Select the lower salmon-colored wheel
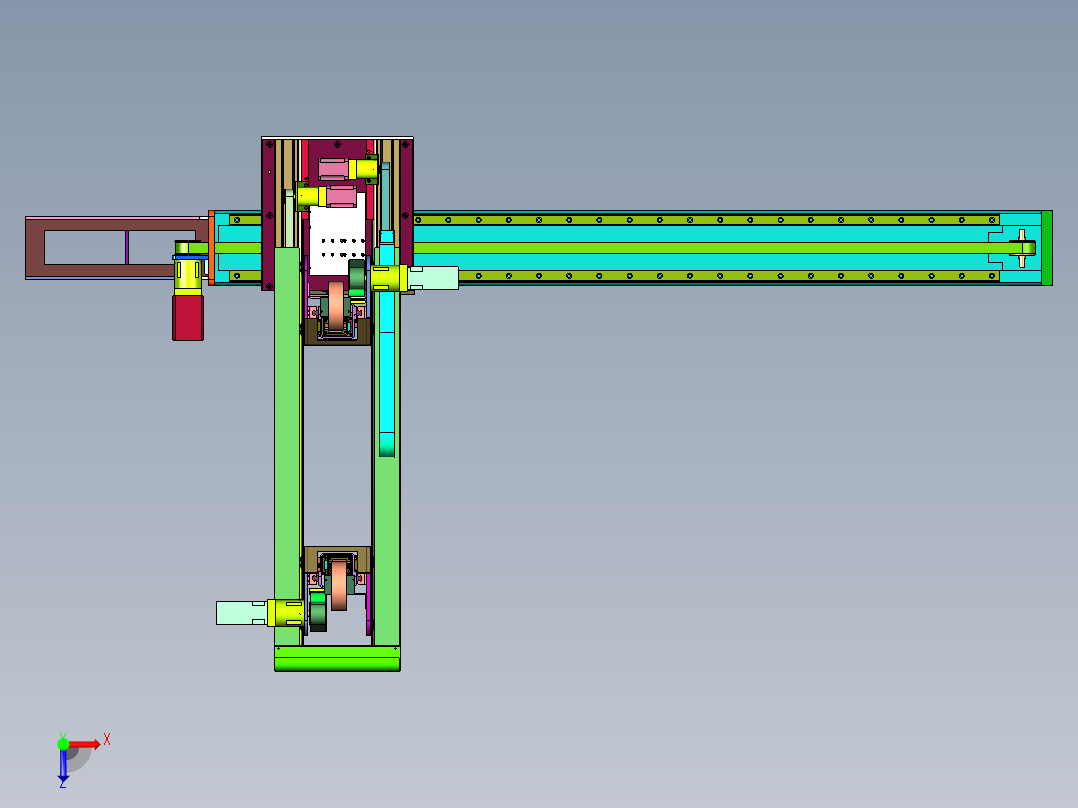 [x=339, y=585]
